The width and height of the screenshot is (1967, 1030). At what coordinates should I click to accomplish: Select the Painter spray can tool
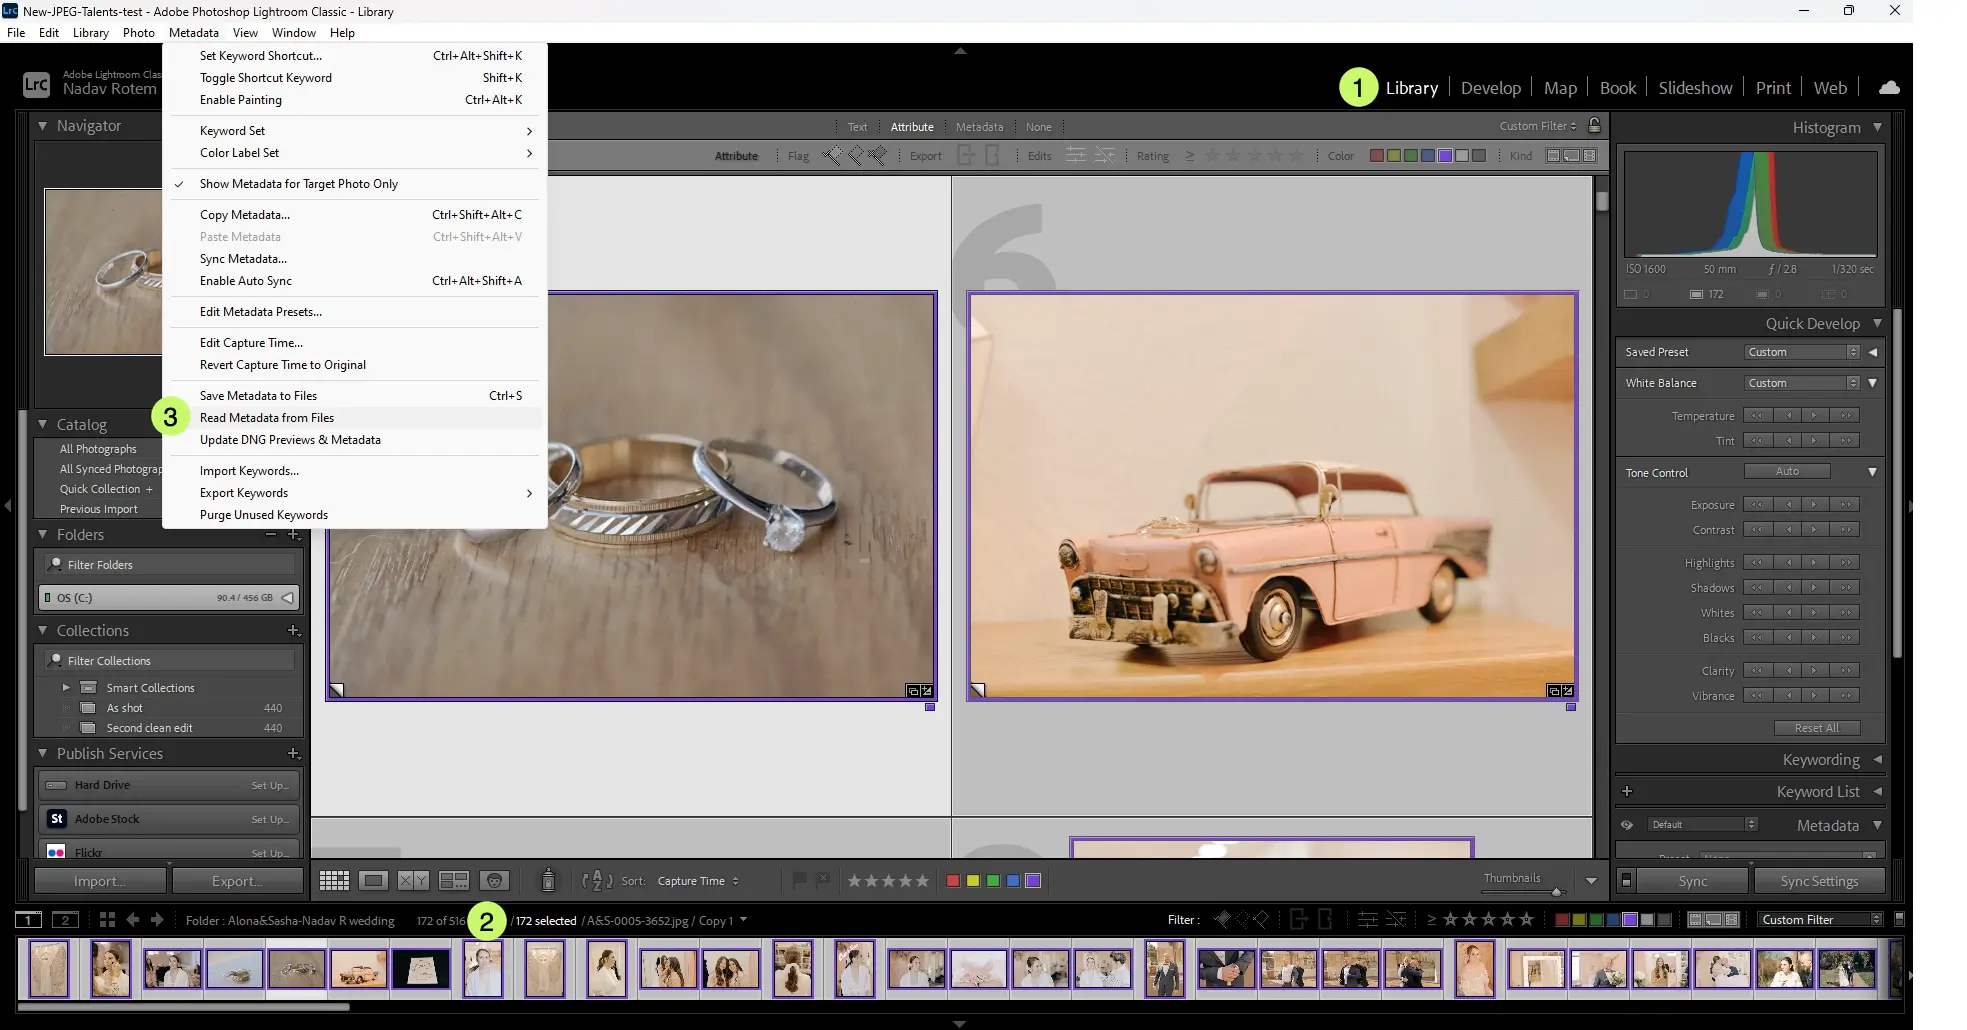tap(548, 880)
